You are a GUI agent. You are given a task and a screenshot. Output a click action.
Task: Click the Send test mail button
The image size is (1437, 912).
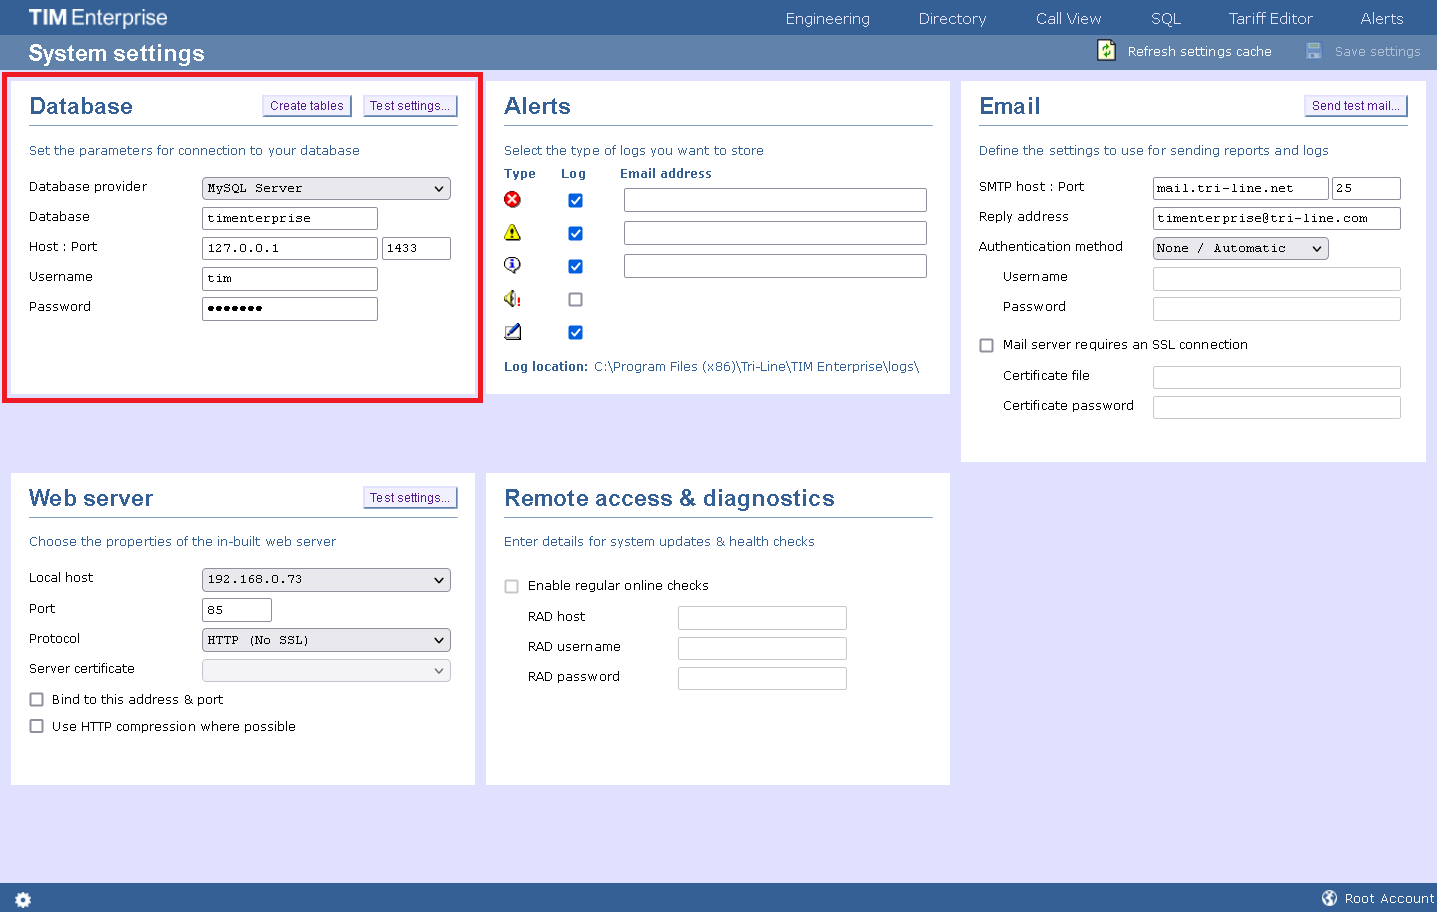pyautogui.click(x=1355, y=104)
